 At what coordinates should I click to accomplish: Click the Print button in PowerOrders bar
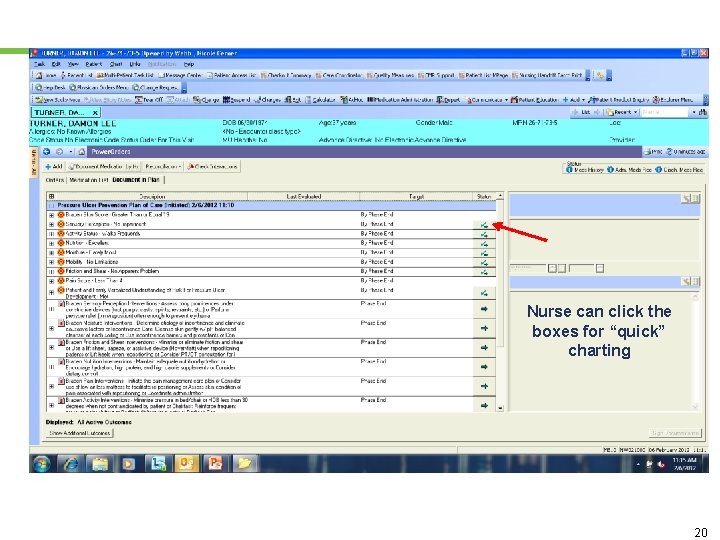point(652,152)
